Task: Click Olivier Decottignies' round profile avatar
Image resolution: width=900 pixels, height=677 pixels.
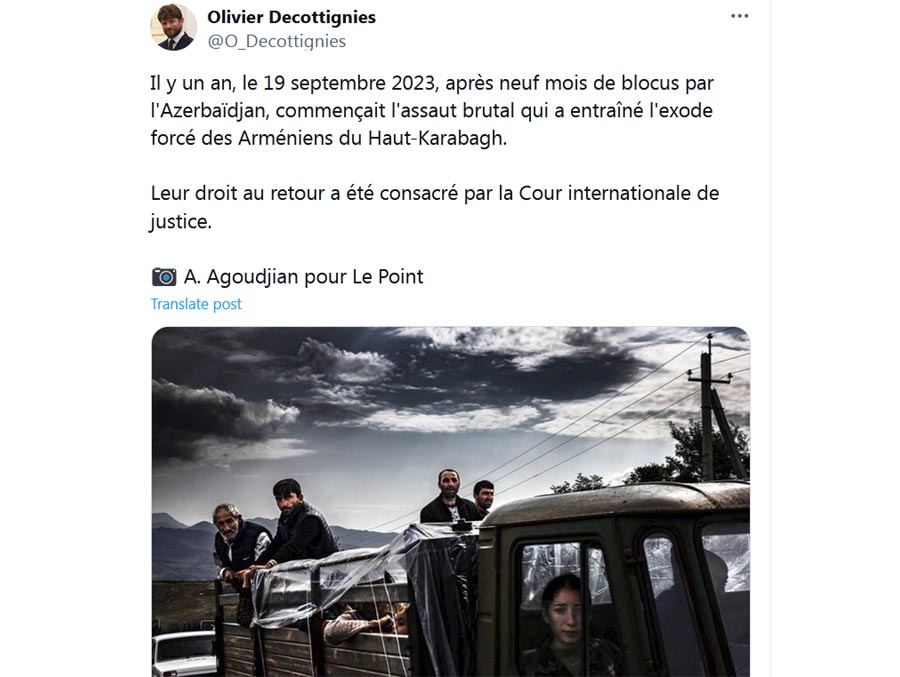Action: (173, 26)
